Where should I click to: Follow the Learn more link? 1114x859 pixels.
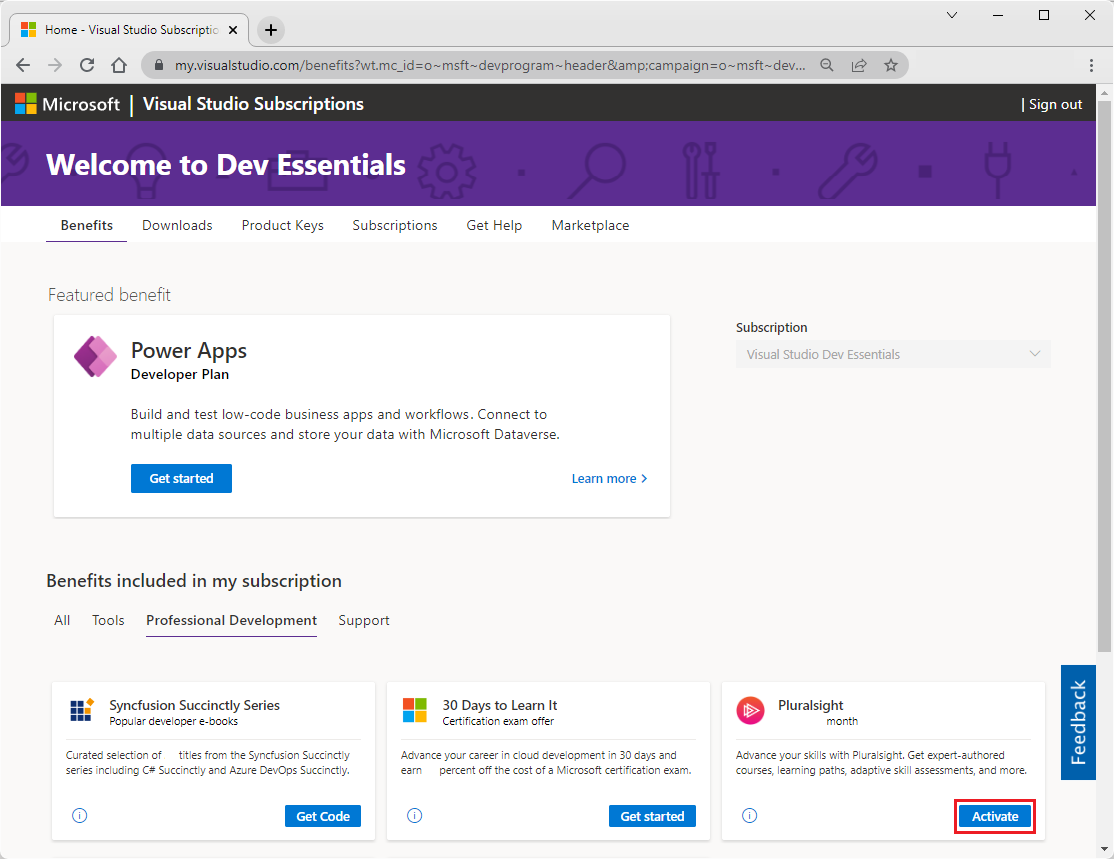click(x=609, y=479)
